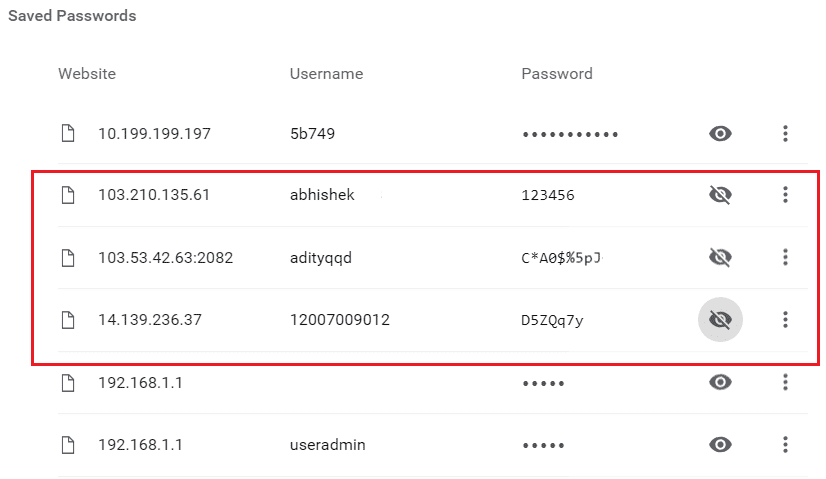Click the file icon beside 103.210.135.61
Image resolution: width=826 pixels, height=479 pixels.
[68, 195]
